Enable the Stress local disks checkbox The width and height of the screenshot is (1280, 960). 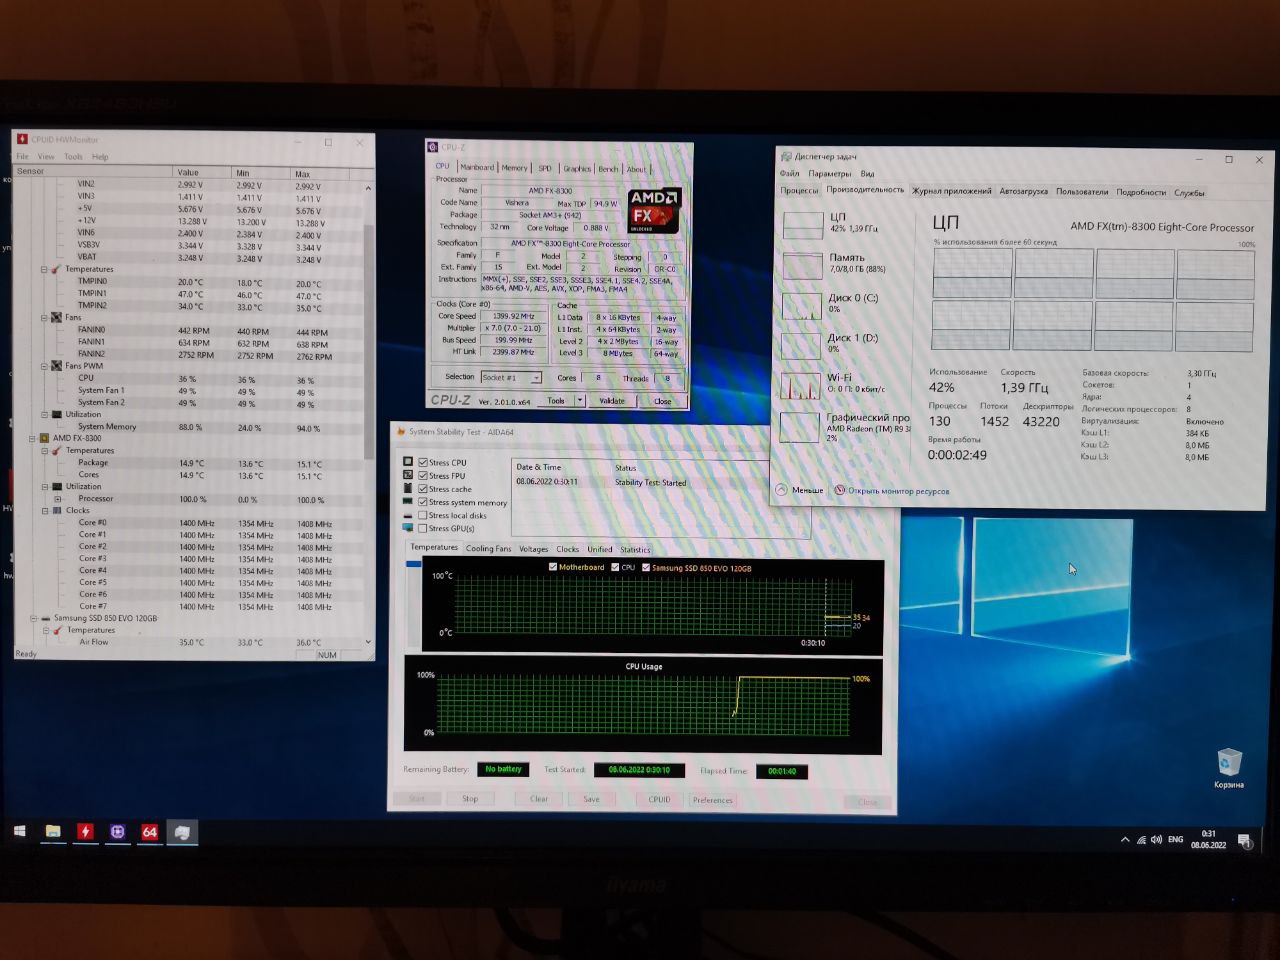423,515
